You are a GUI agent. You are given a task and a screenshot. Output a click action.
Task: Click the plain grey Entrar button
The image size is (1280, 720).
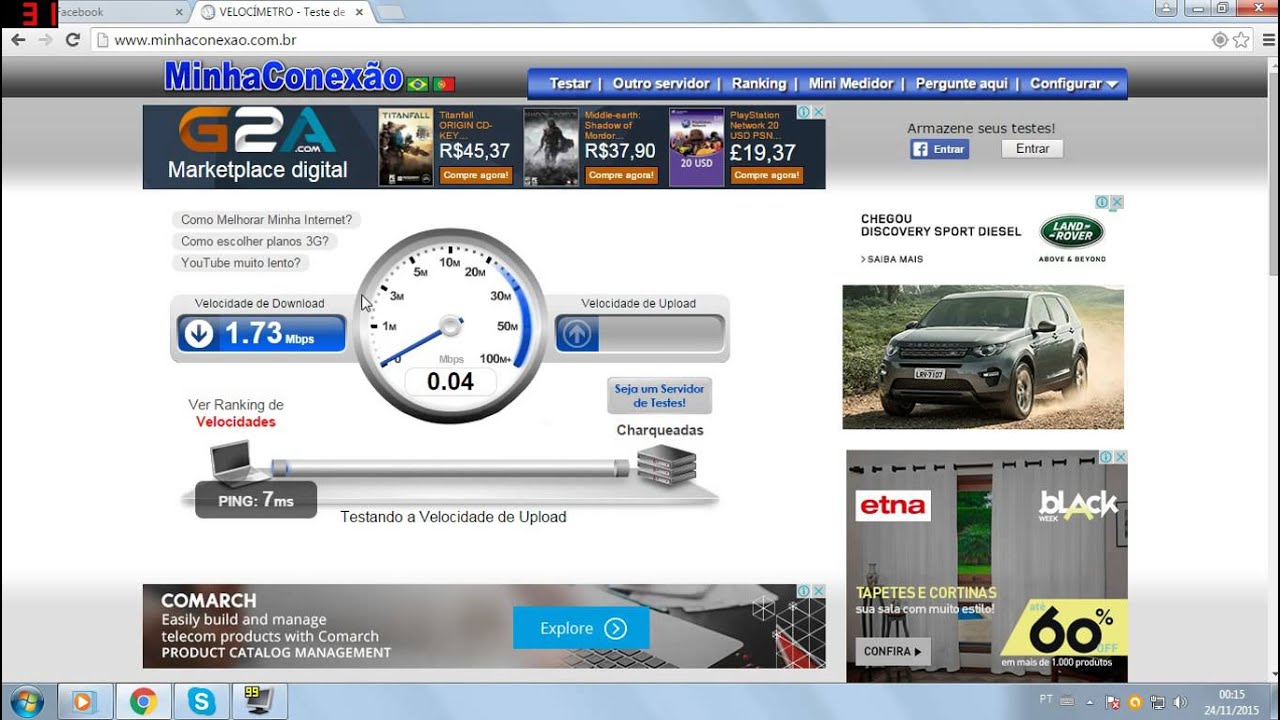[x=1032, y=149]
